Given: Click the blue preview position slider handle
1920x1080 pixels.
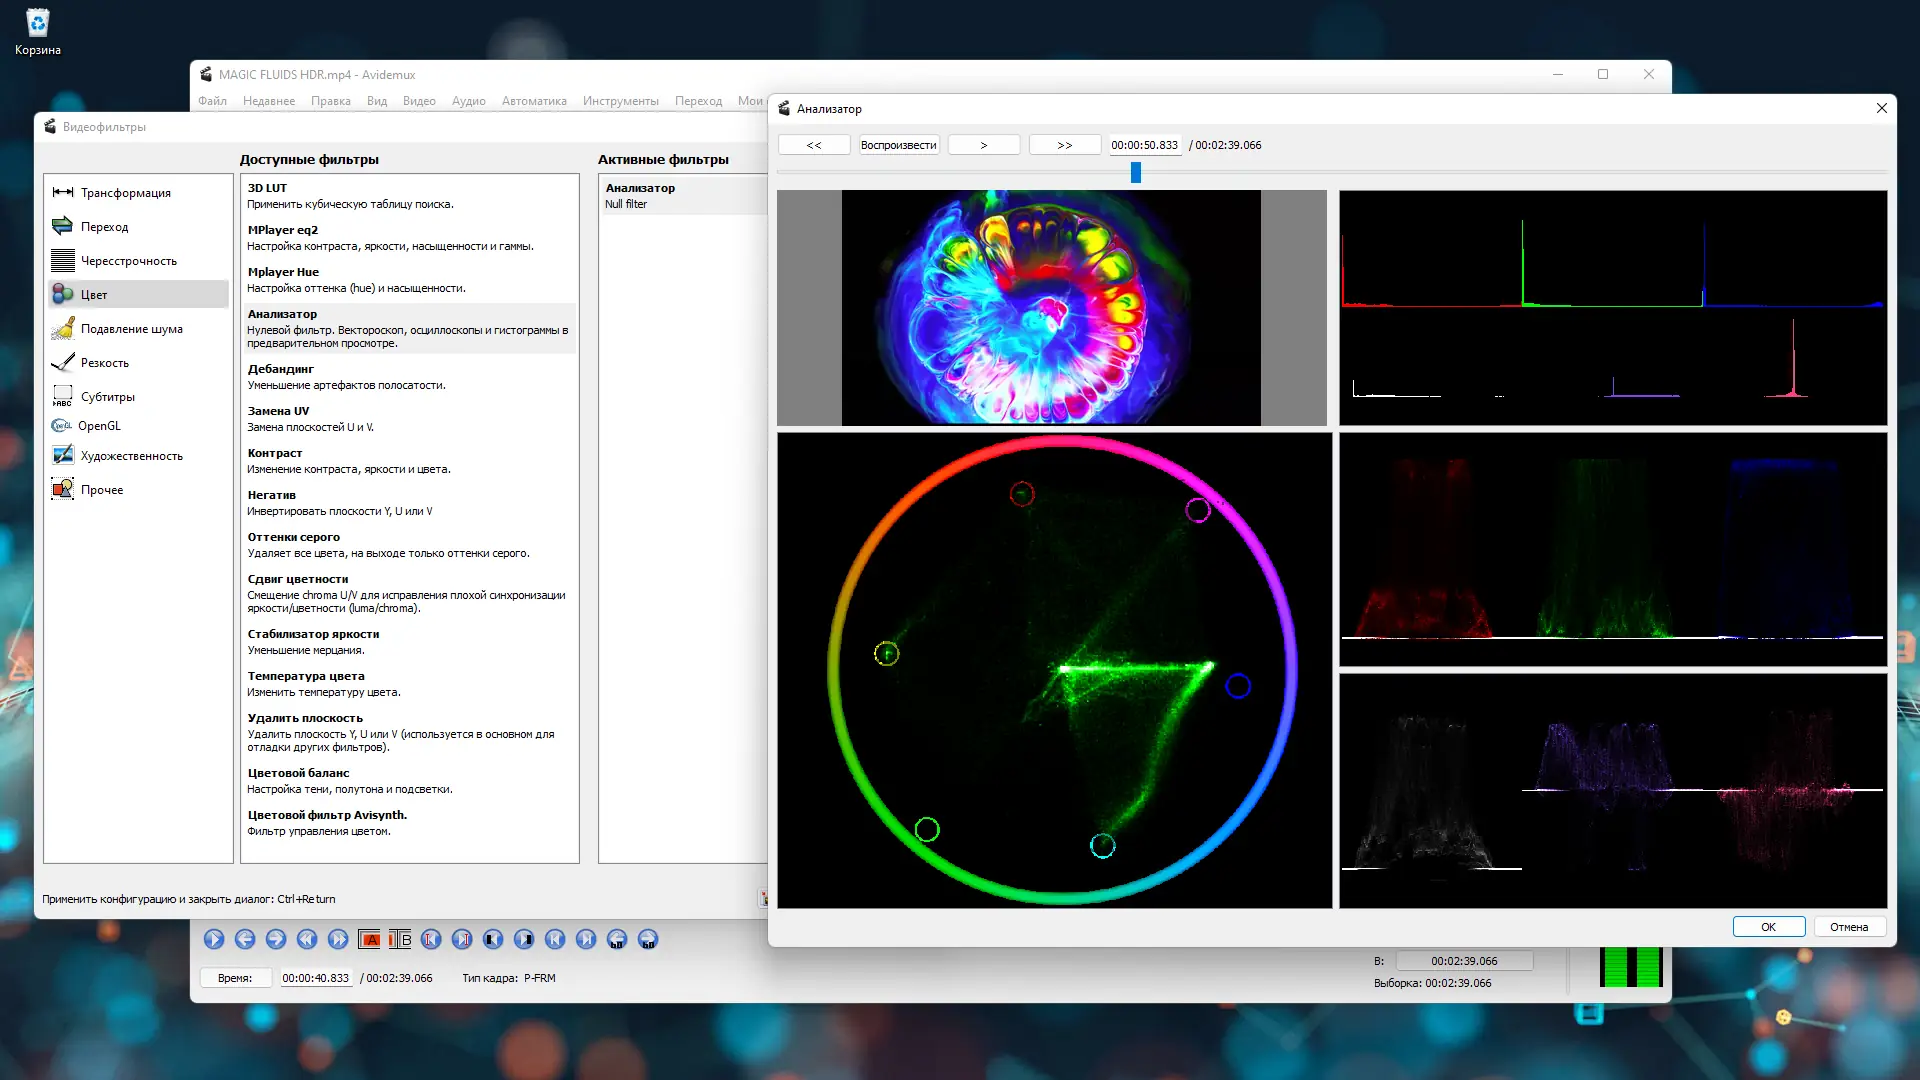Looking at the screenshot, I should [x=1136, y=172].
